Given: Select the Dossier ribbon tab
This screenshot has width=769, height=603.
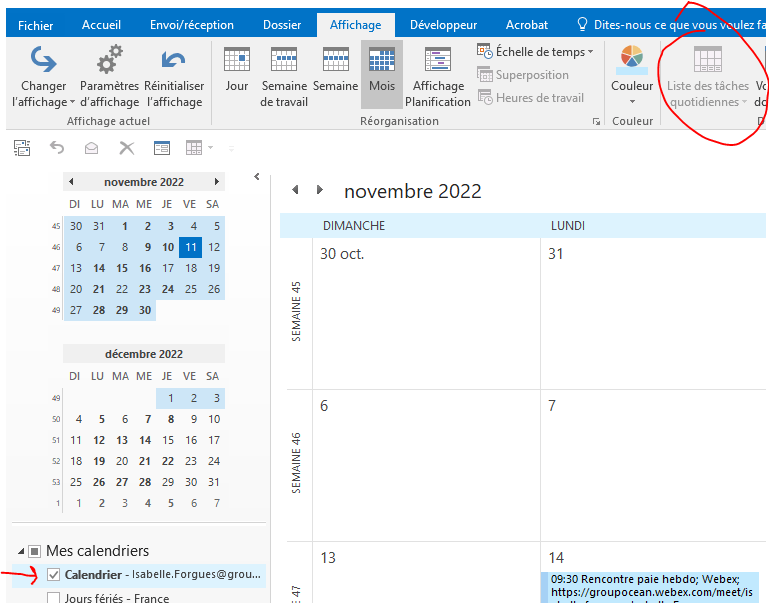Looking at the screenshot, I should click(x=282, y=25).
